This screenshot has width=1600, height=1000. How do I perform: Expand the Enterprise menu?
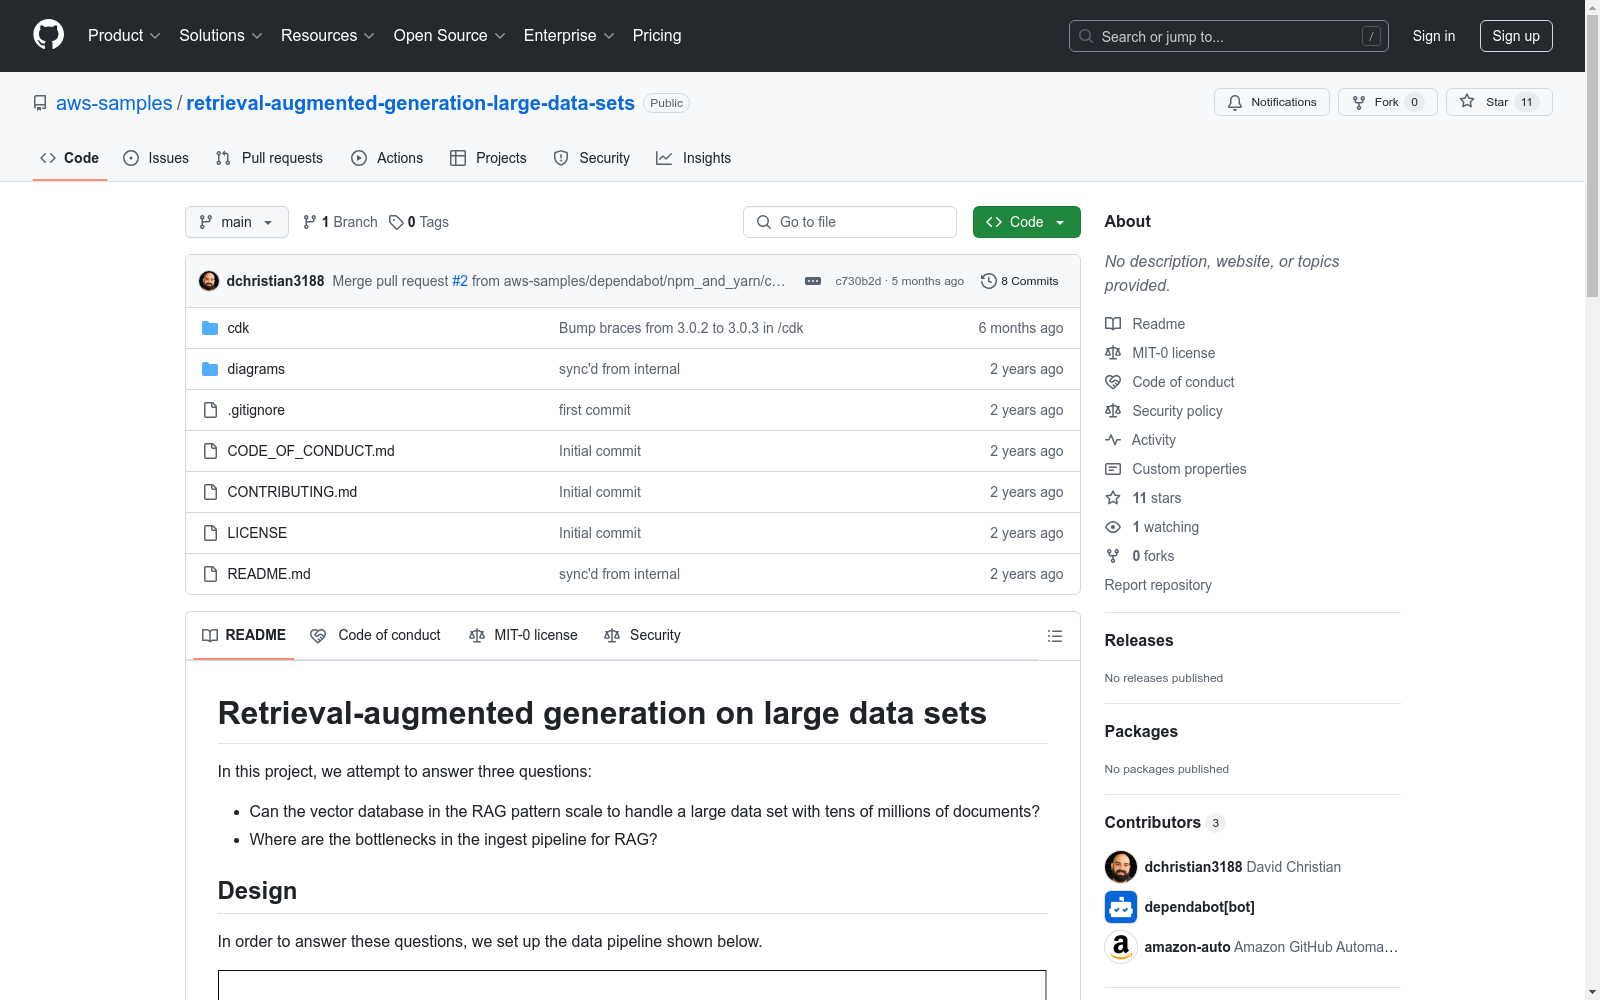tap(569, 36)
